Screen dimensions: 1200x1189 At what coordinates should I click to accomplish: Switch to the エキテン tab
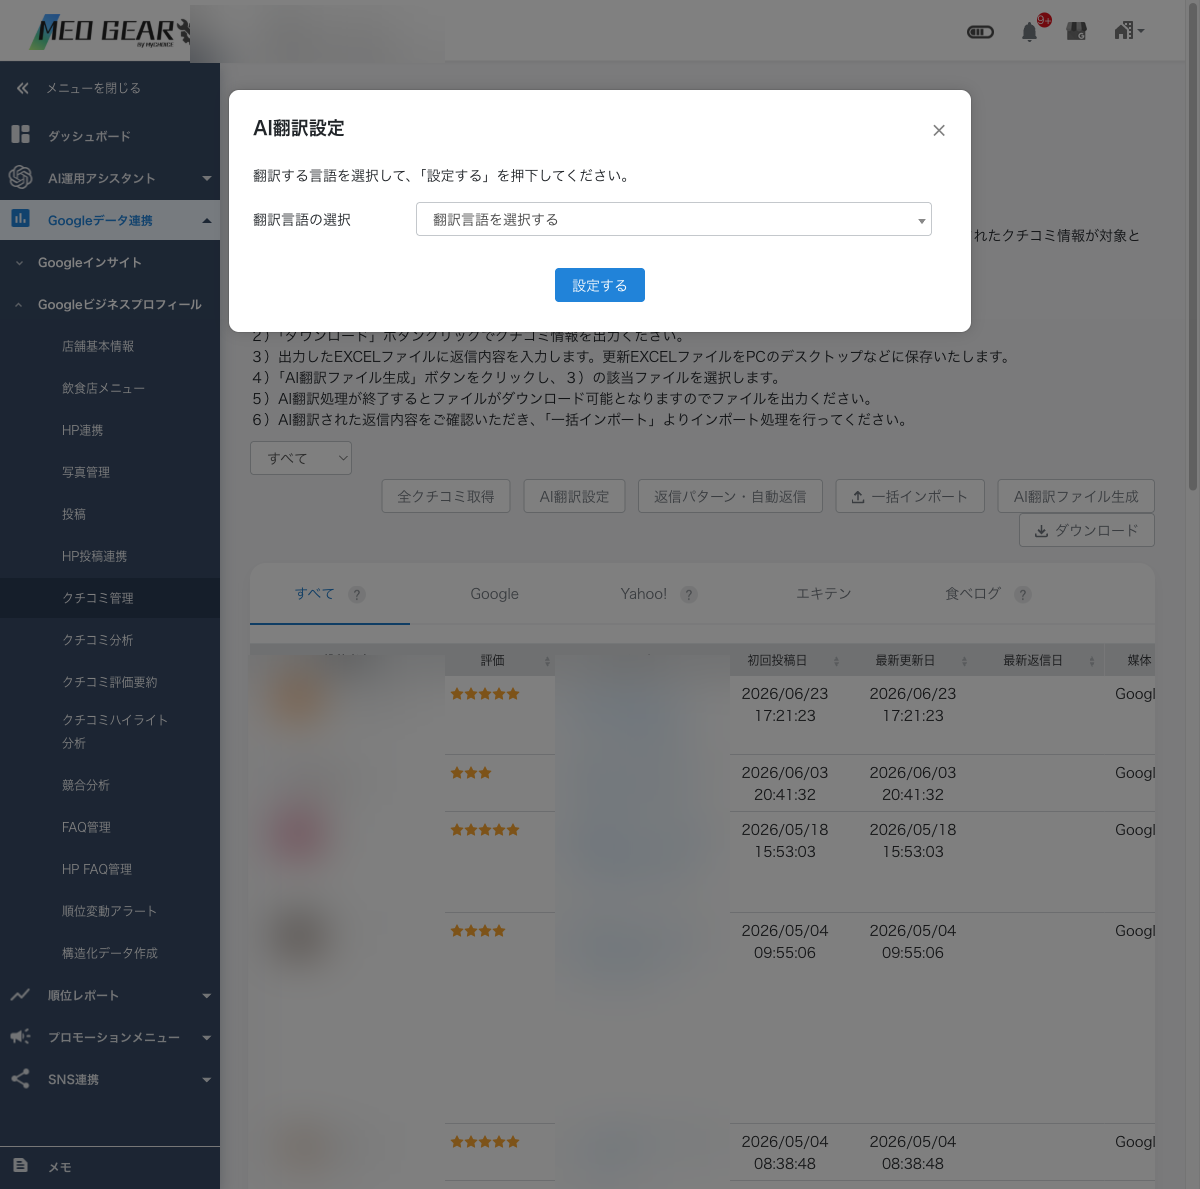click(824, 594)
